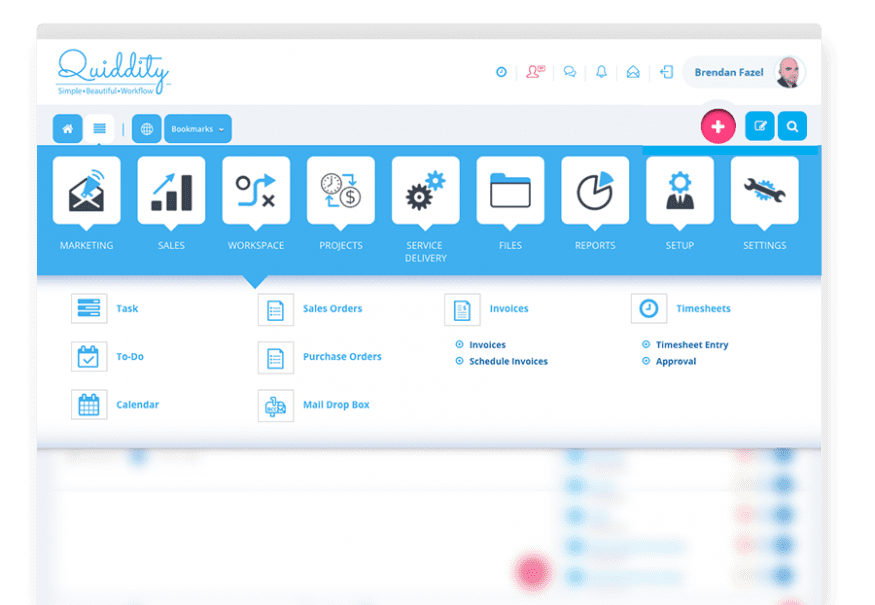
Task: Switch to the Workspace tab
Action: [256, 190]
